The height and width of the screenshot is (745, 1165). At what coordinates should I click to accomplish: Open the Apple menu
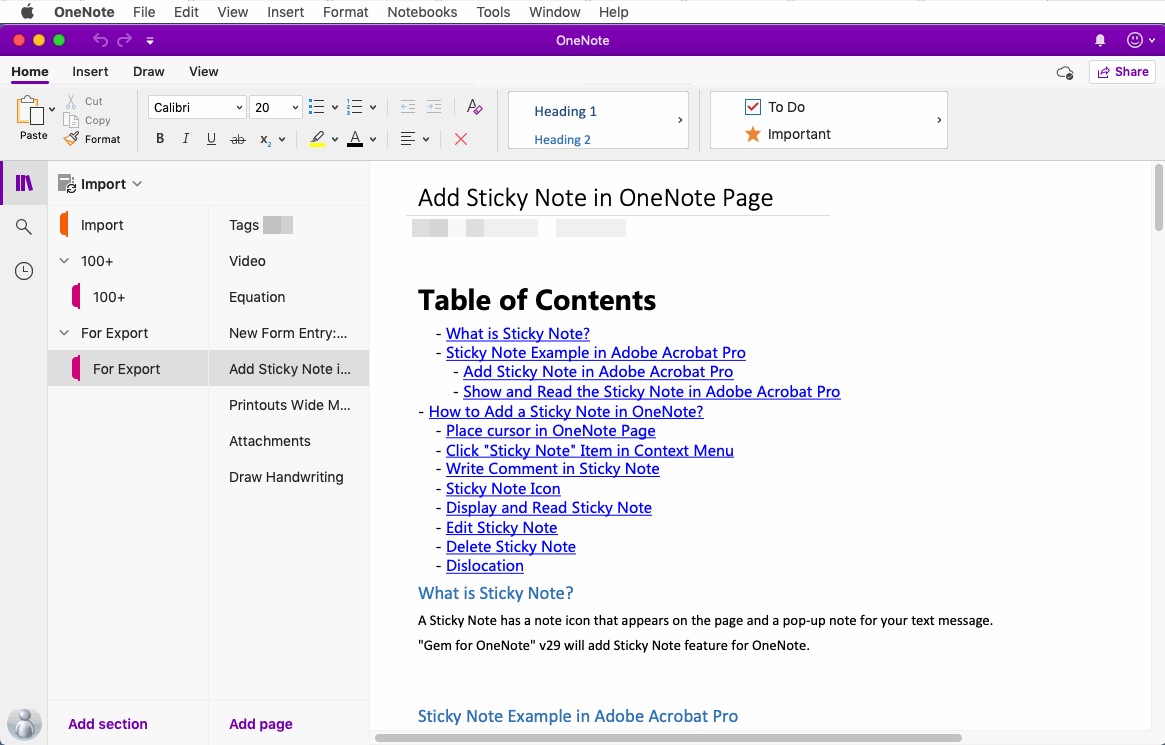pos(27,11)
